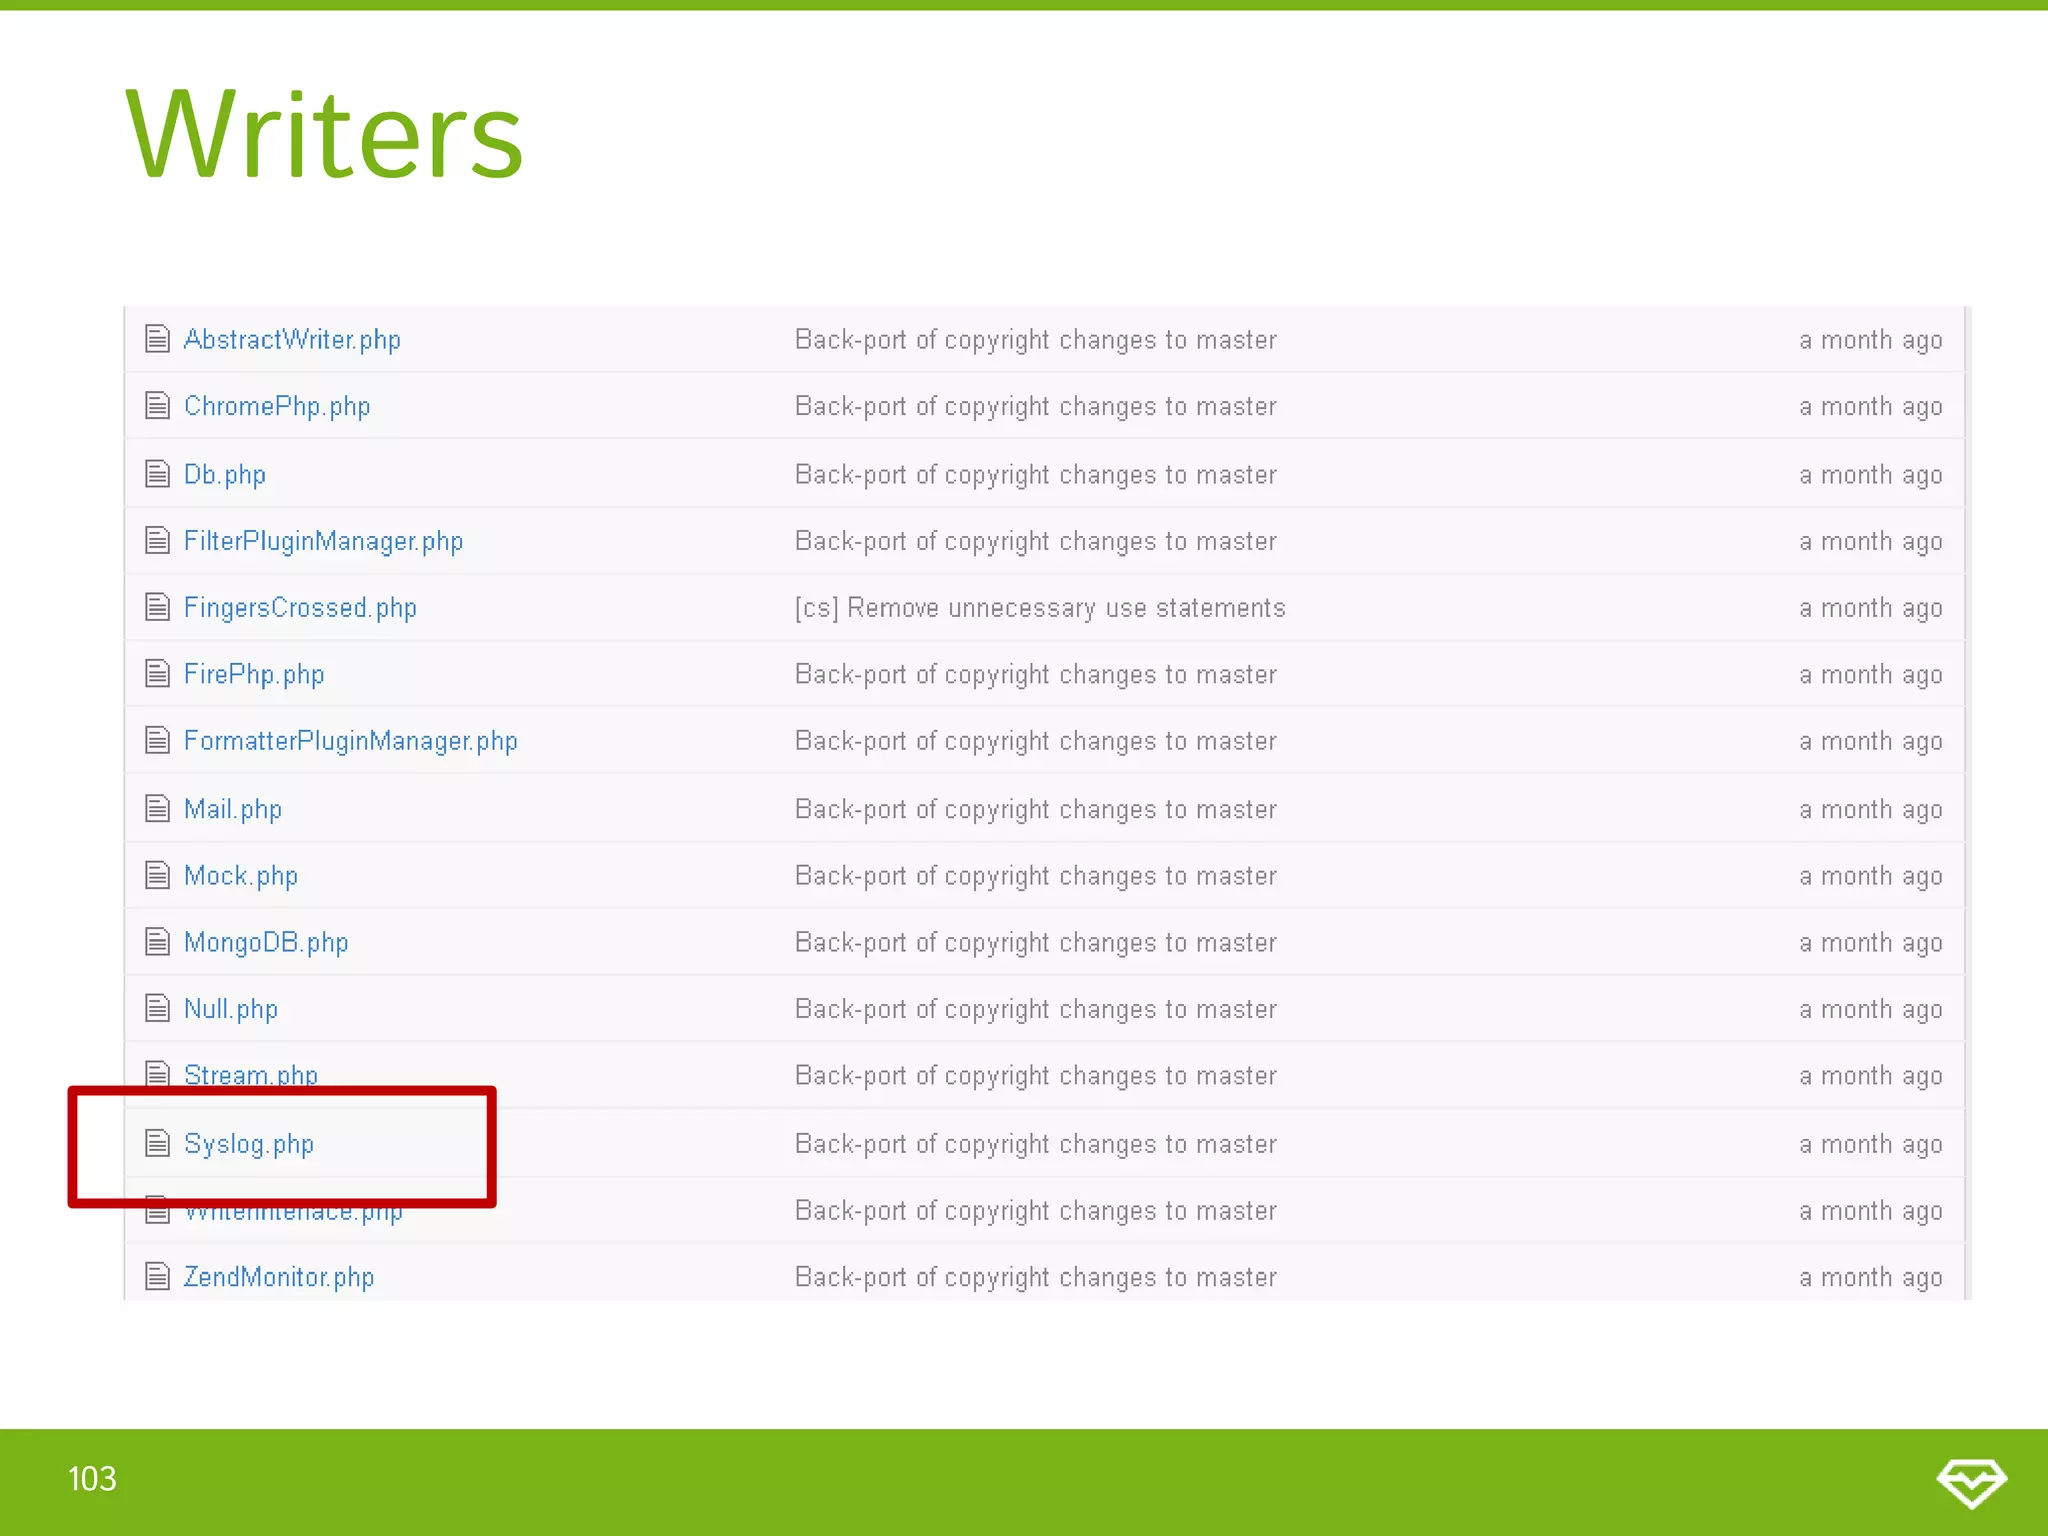Click 'a month ago' in Null.php row
The height and width of the screenshot is (1536, 2048).
1871,1009
